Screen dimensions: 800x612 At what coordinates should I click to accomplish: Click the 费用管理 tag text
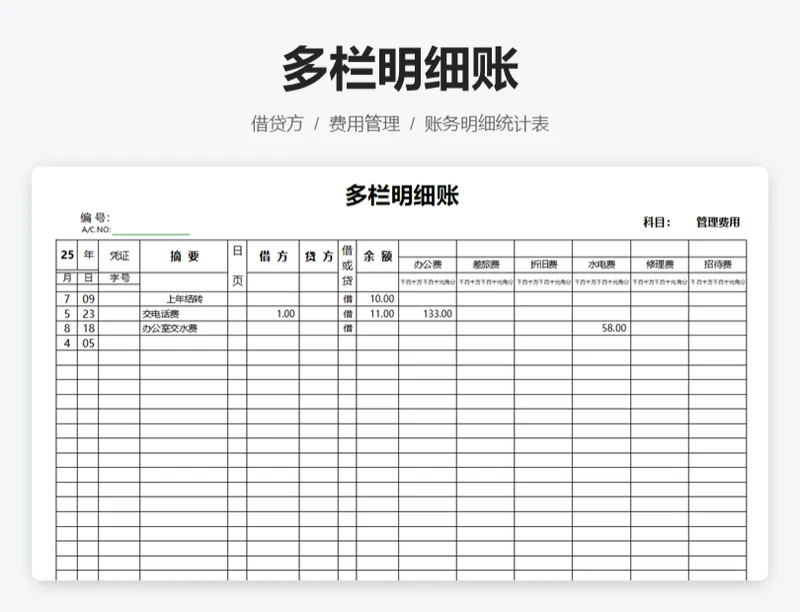click(x=364, y=124)
